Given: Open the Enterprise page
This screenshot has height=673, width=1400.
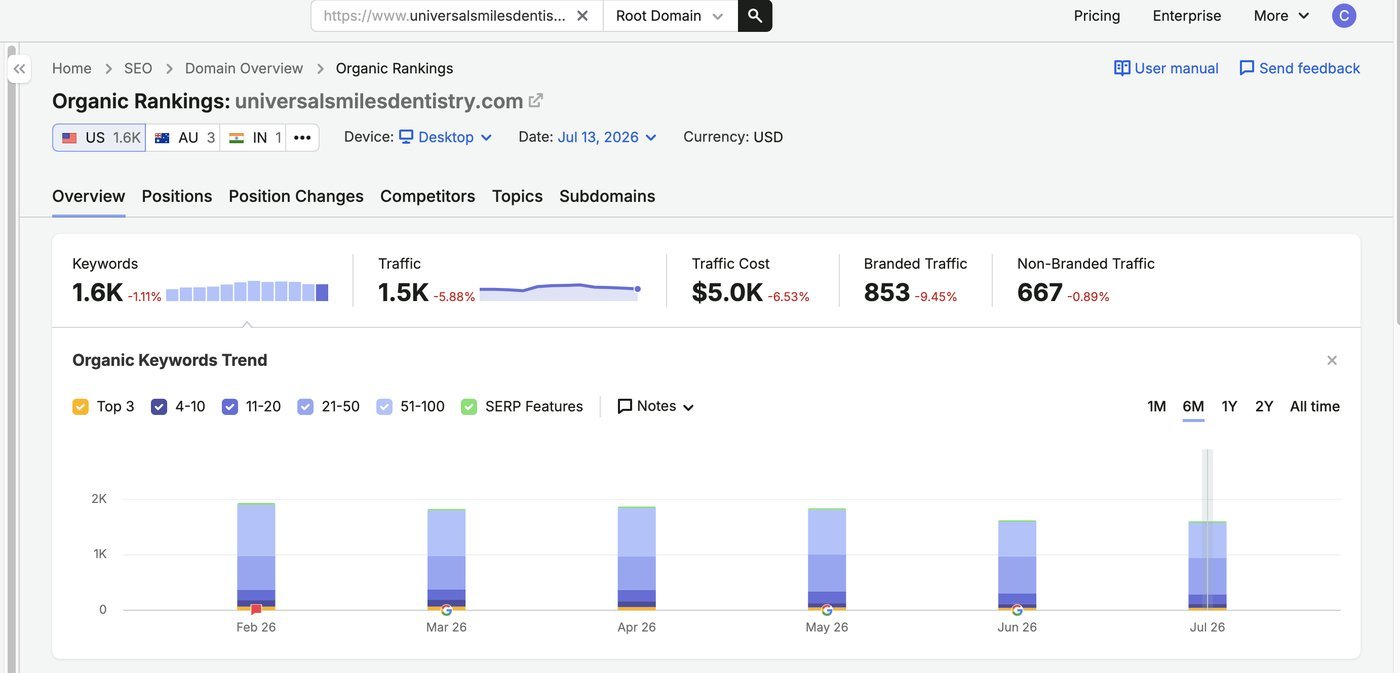Looking at the screenshot, I should point(1187,16).
